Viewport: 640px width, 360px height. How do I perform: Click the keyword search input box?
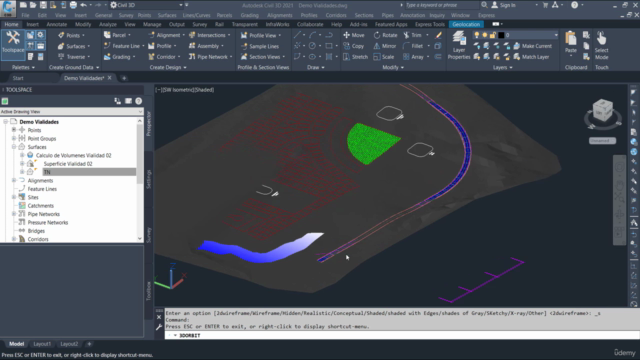pos(441,5)
